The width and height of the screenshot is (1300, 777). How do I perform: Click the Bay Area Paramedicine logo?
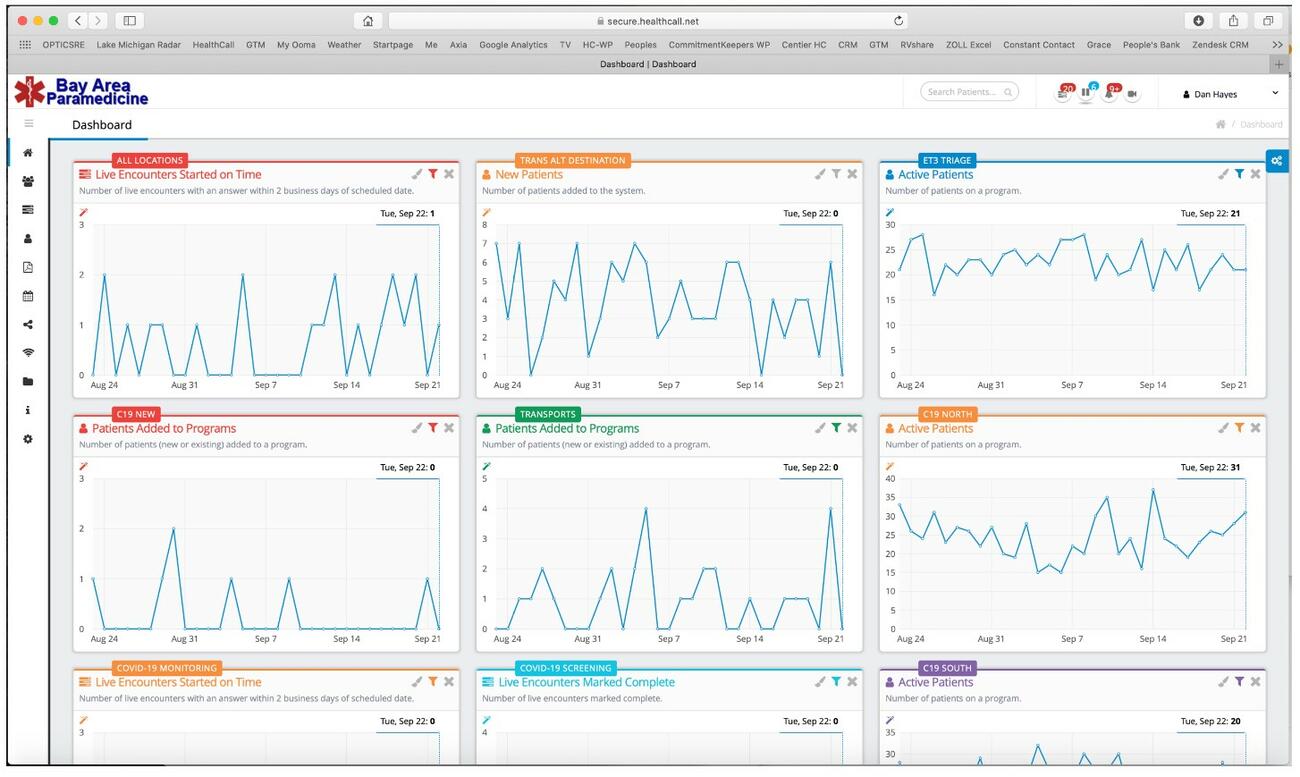pyautogui.click(x=82, y=92)
